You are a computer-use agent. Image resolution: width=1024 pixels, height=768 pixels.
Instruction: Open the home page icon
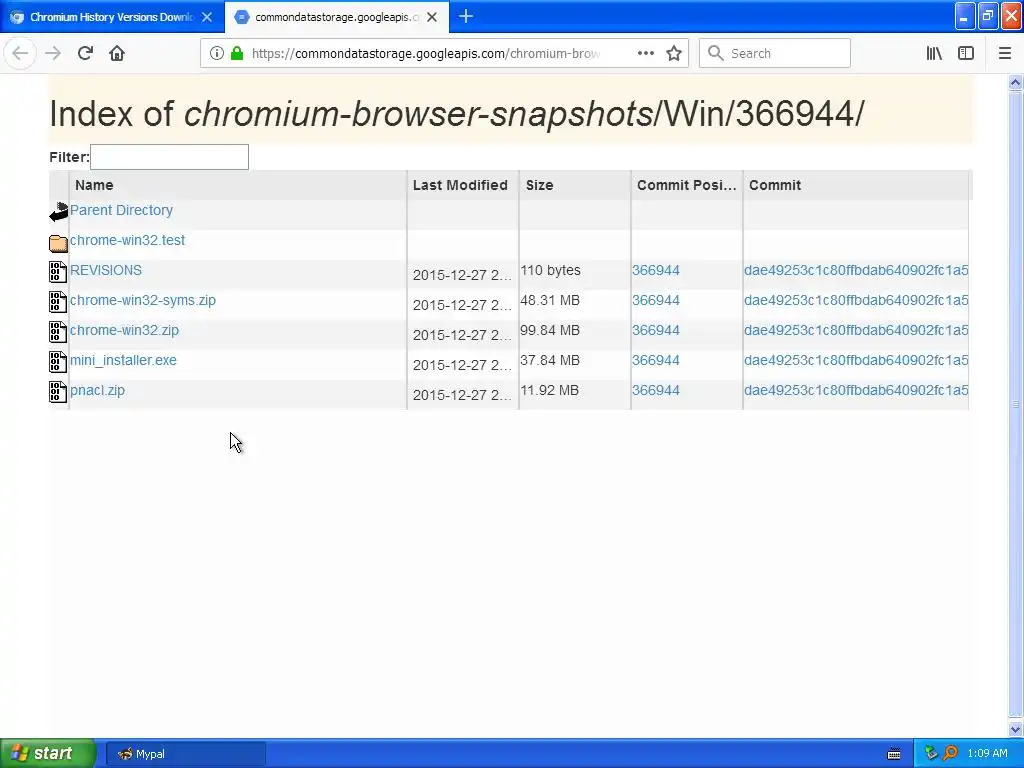pyautogui.click(x=117, y=54)
